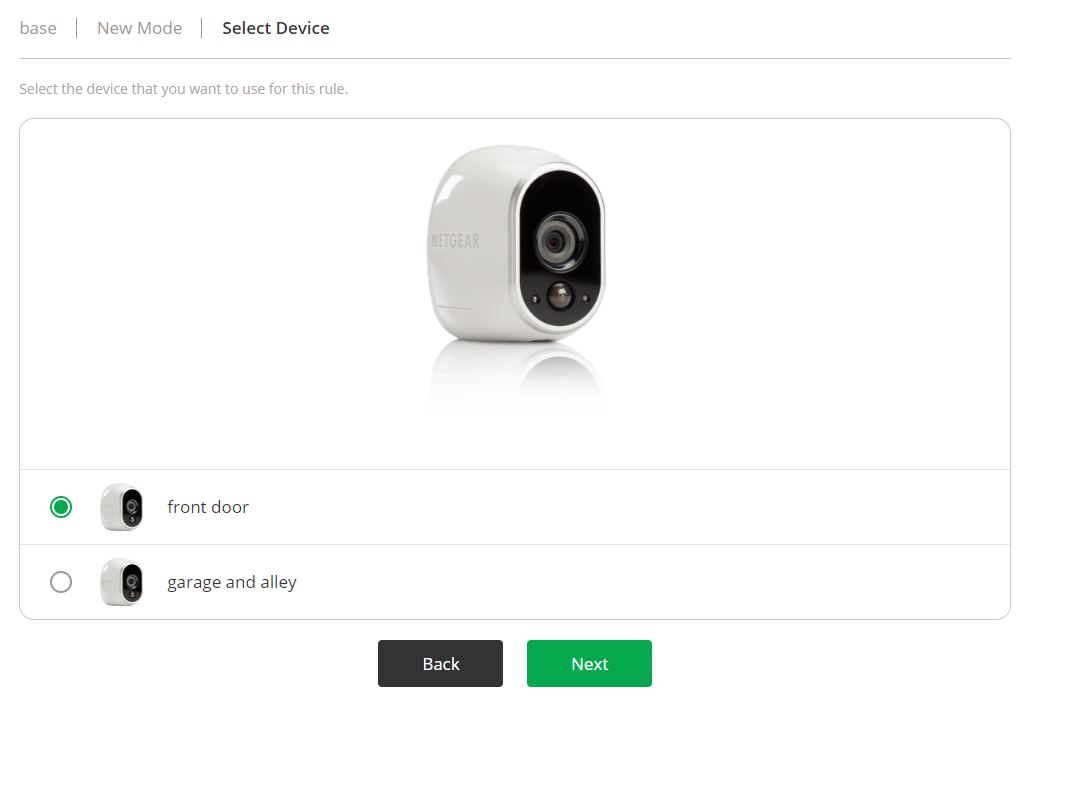
Task: Switch to the New Mode step
Action: [x=139, y=27]
